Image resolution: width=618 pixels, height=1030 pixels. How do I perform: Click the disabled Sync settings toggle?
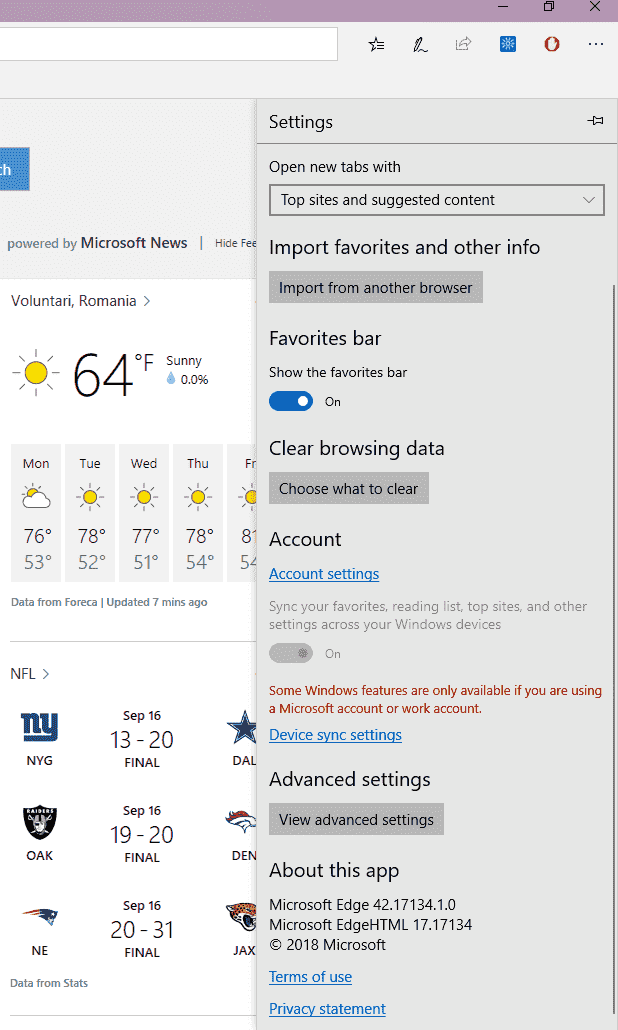coord(291,654)
